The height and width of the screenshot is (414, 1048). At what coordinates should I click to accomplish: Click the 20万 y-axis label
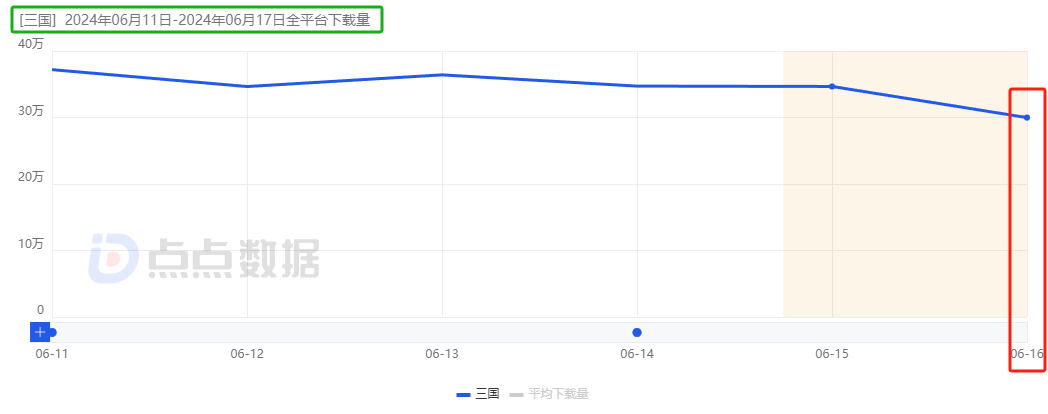[x=31, y=177]
